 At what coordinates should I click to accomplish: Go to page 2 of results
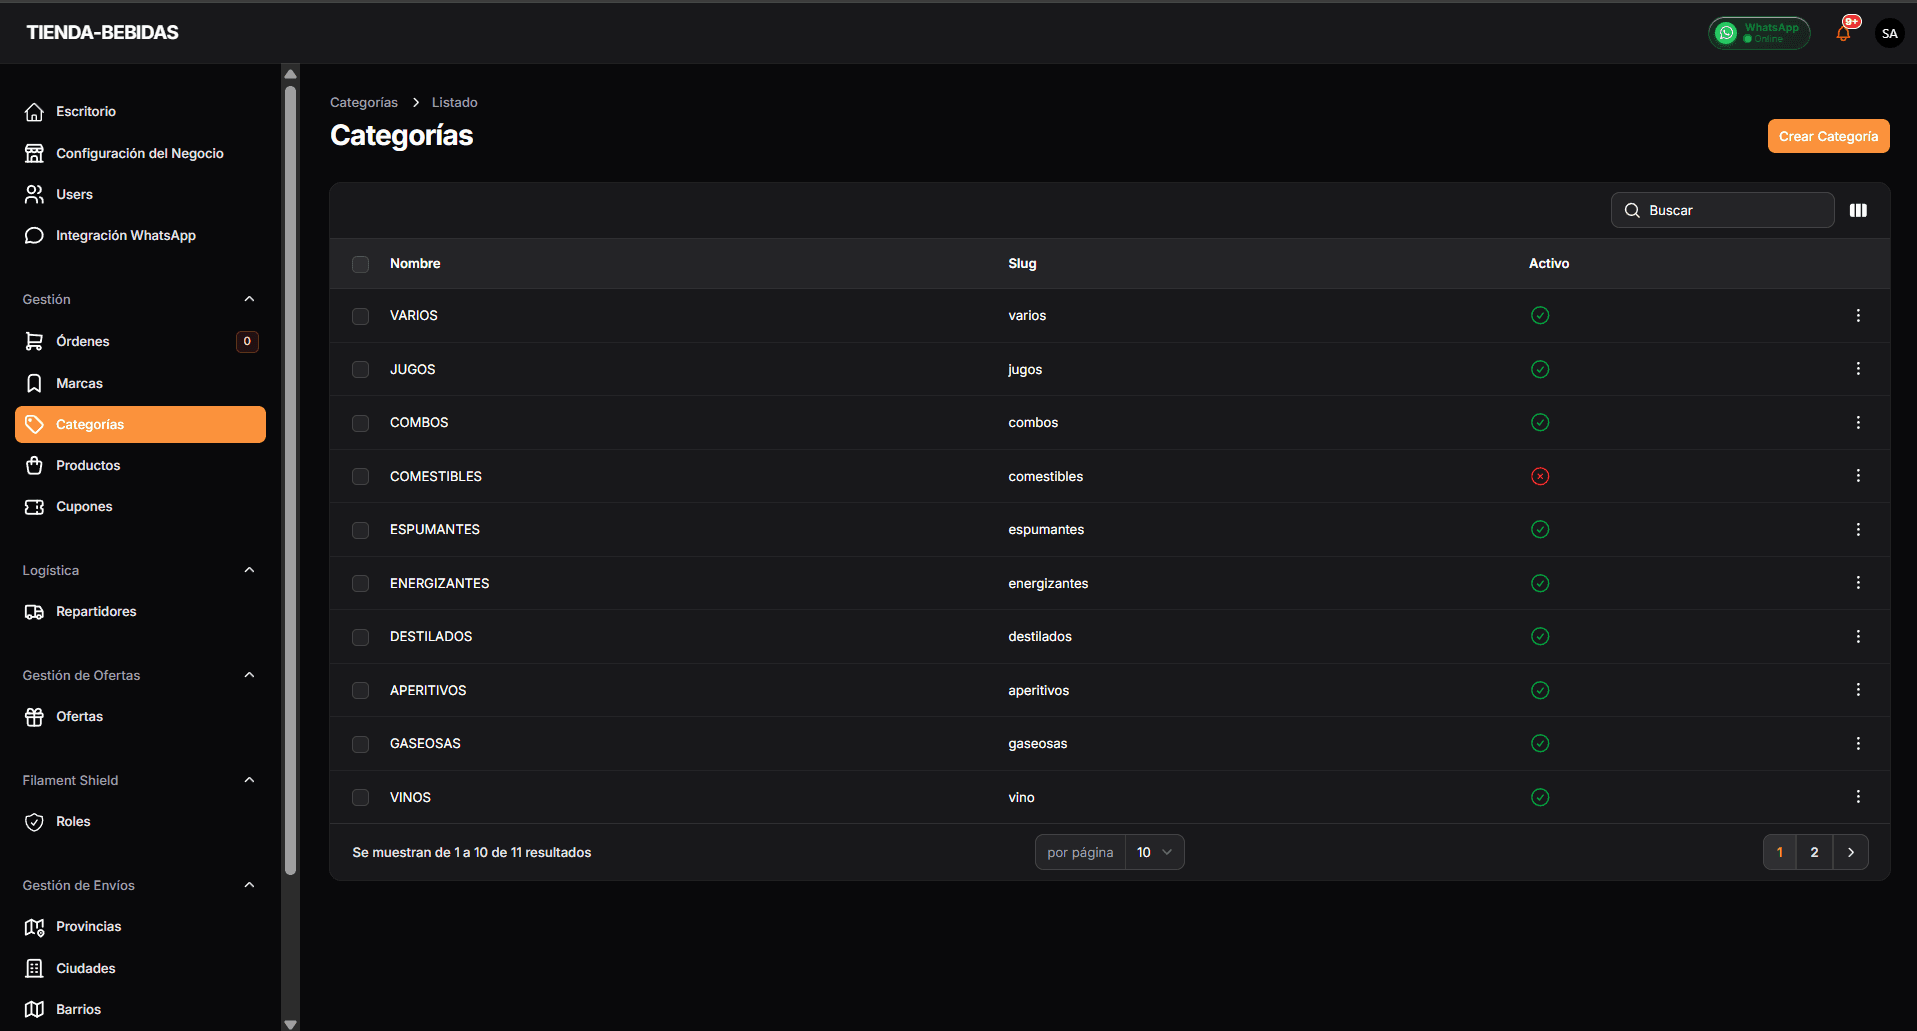pos(1814,852)
